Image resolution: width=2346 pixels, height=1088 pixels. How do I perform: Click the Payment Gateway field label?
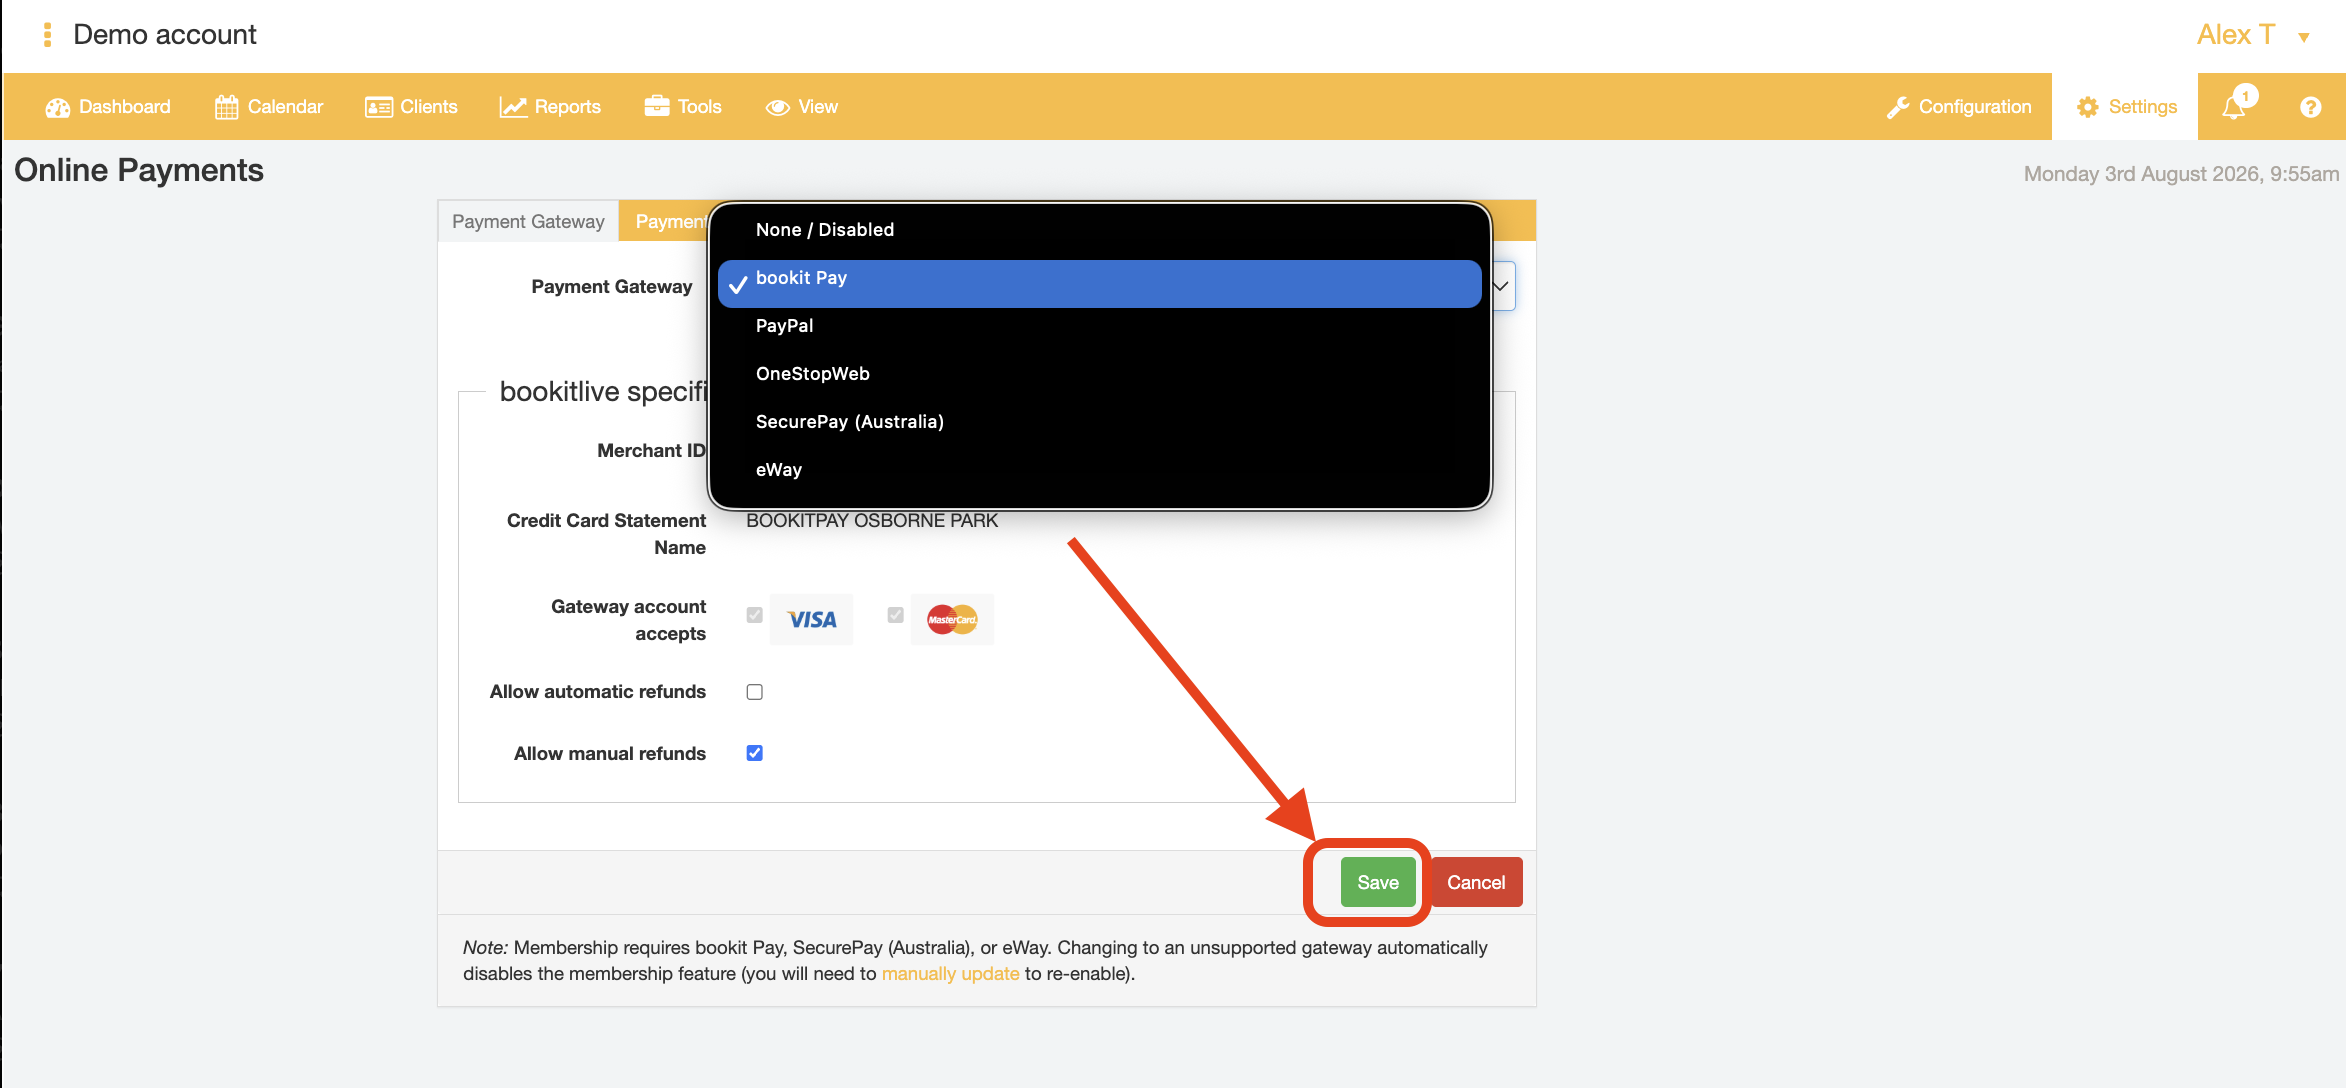(612, 287)
